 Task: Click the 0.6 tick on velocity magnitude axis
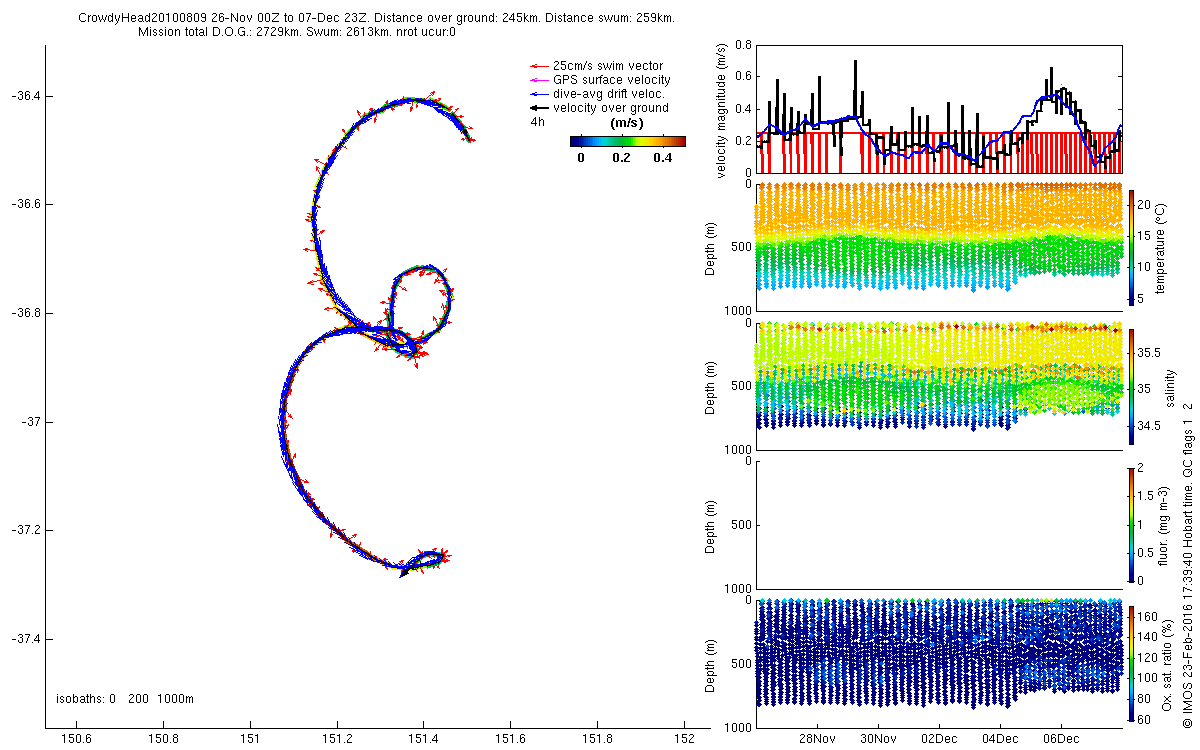(742, 77)
